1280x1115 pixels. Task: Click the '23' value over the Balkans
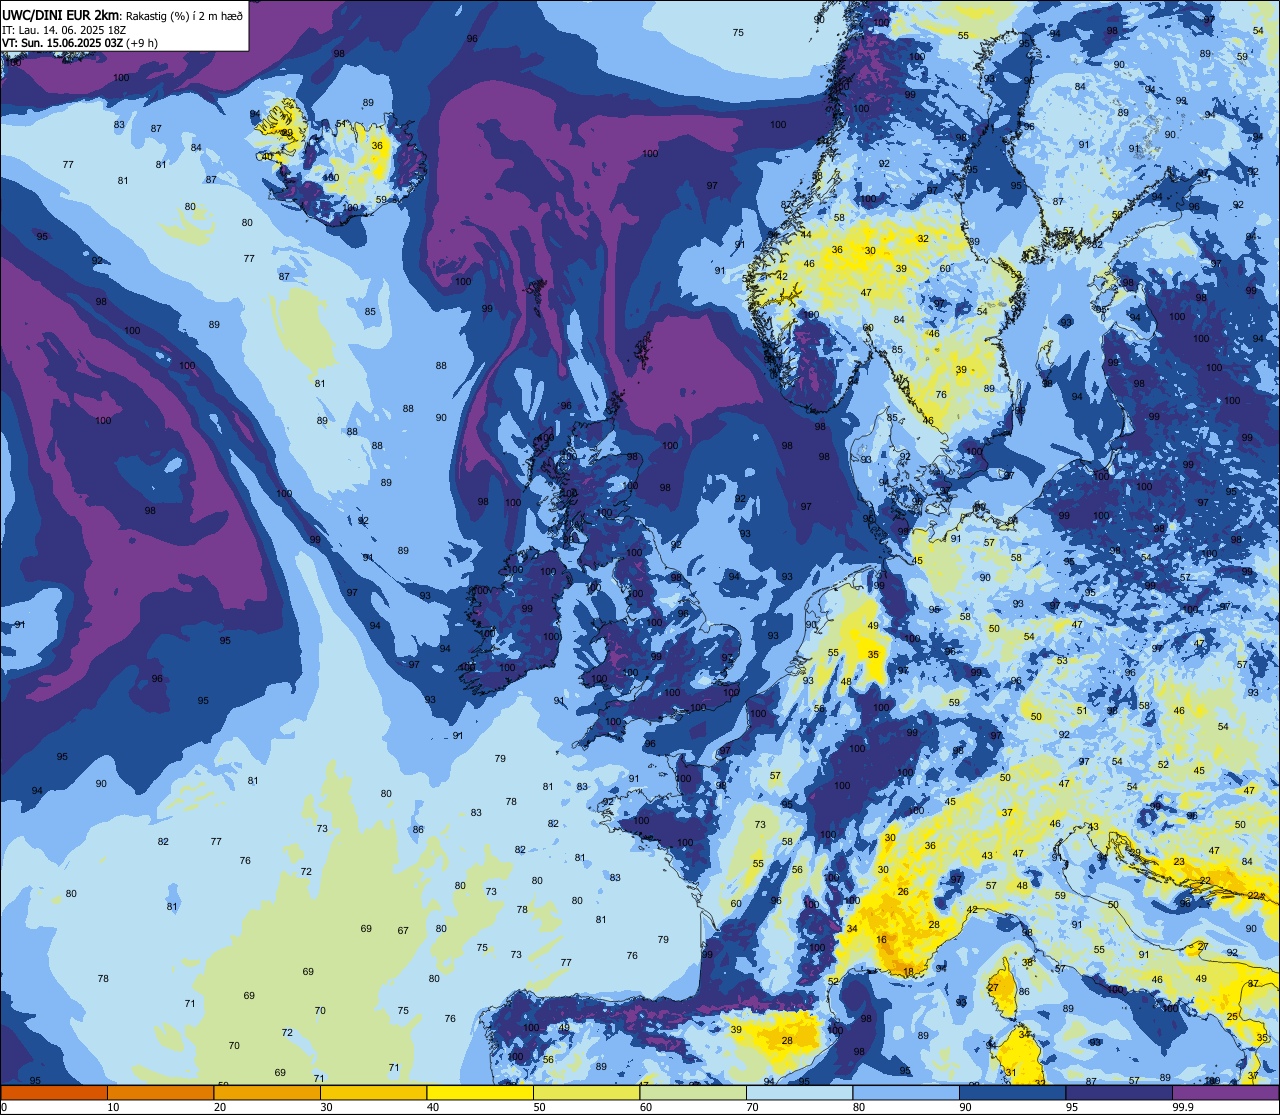pos(1179,862)
